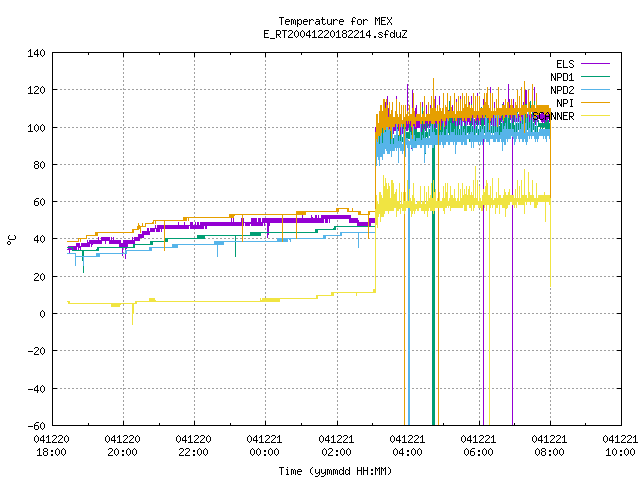This screenshot has height=480, width=640.
Task: Click the x-axis label 041221 02:00
Action: point(336,446)
